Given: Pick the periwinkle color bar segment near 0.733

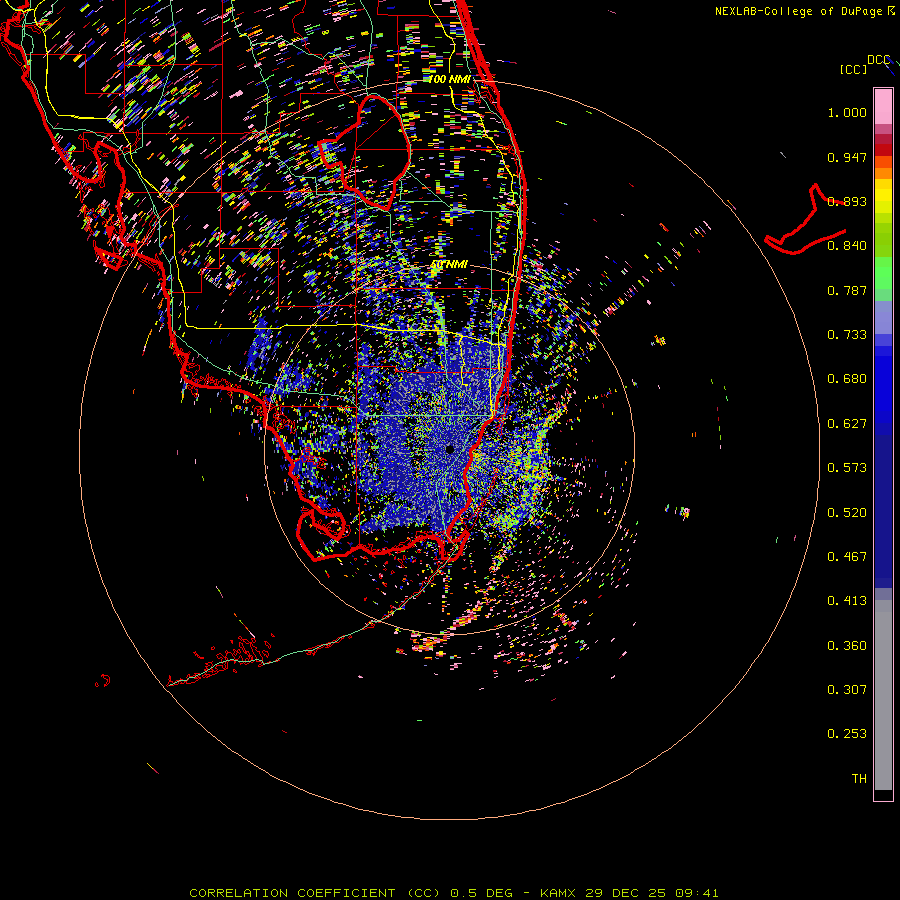Looking at the screenshot, I should [883, 318].
